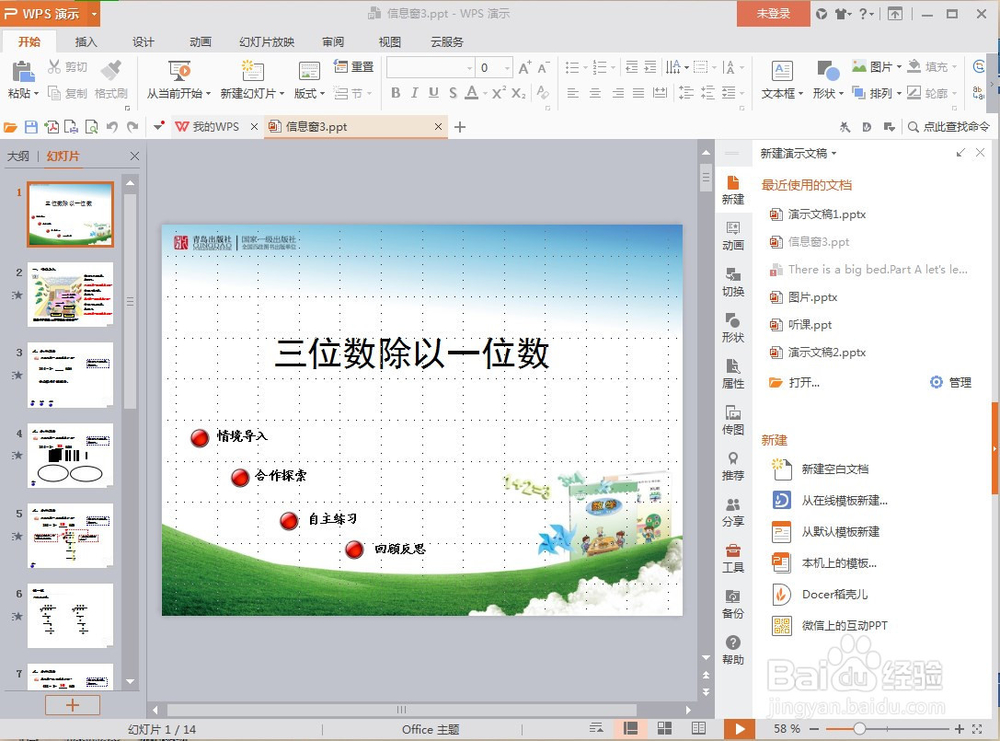Screen dimensions: 1000x741
Task: Toggle Underline formatting
Action: (434, 93)
